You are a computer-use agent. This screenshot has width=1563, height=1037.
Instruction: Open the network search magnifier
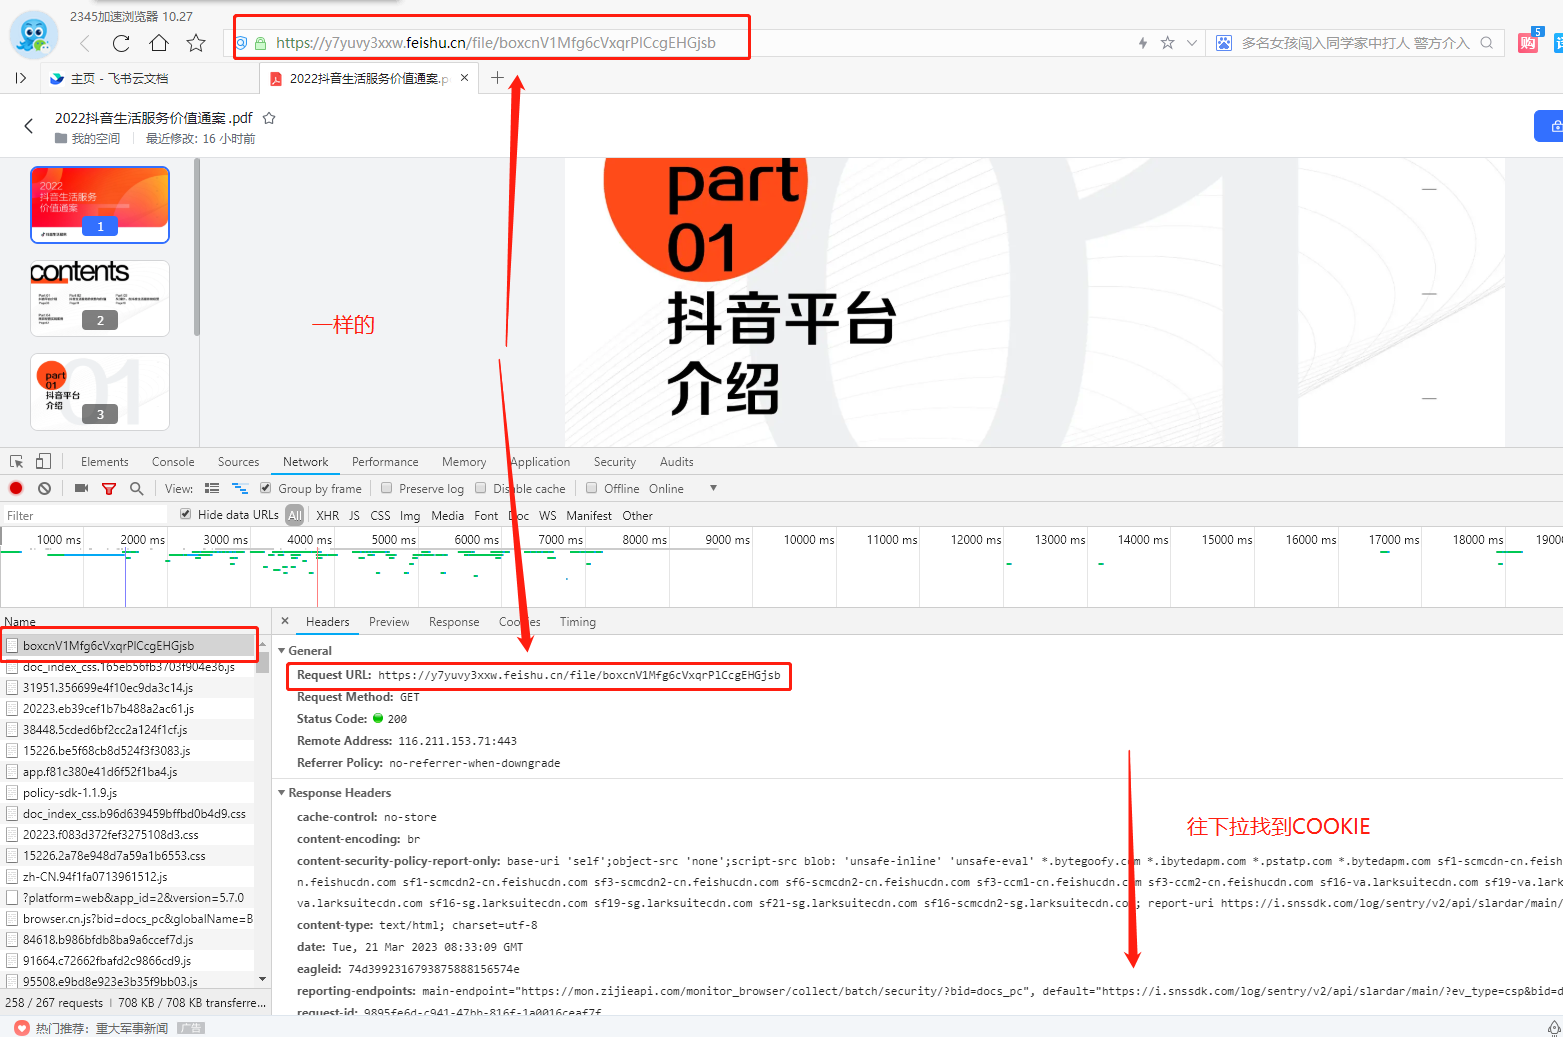(136, 488)
